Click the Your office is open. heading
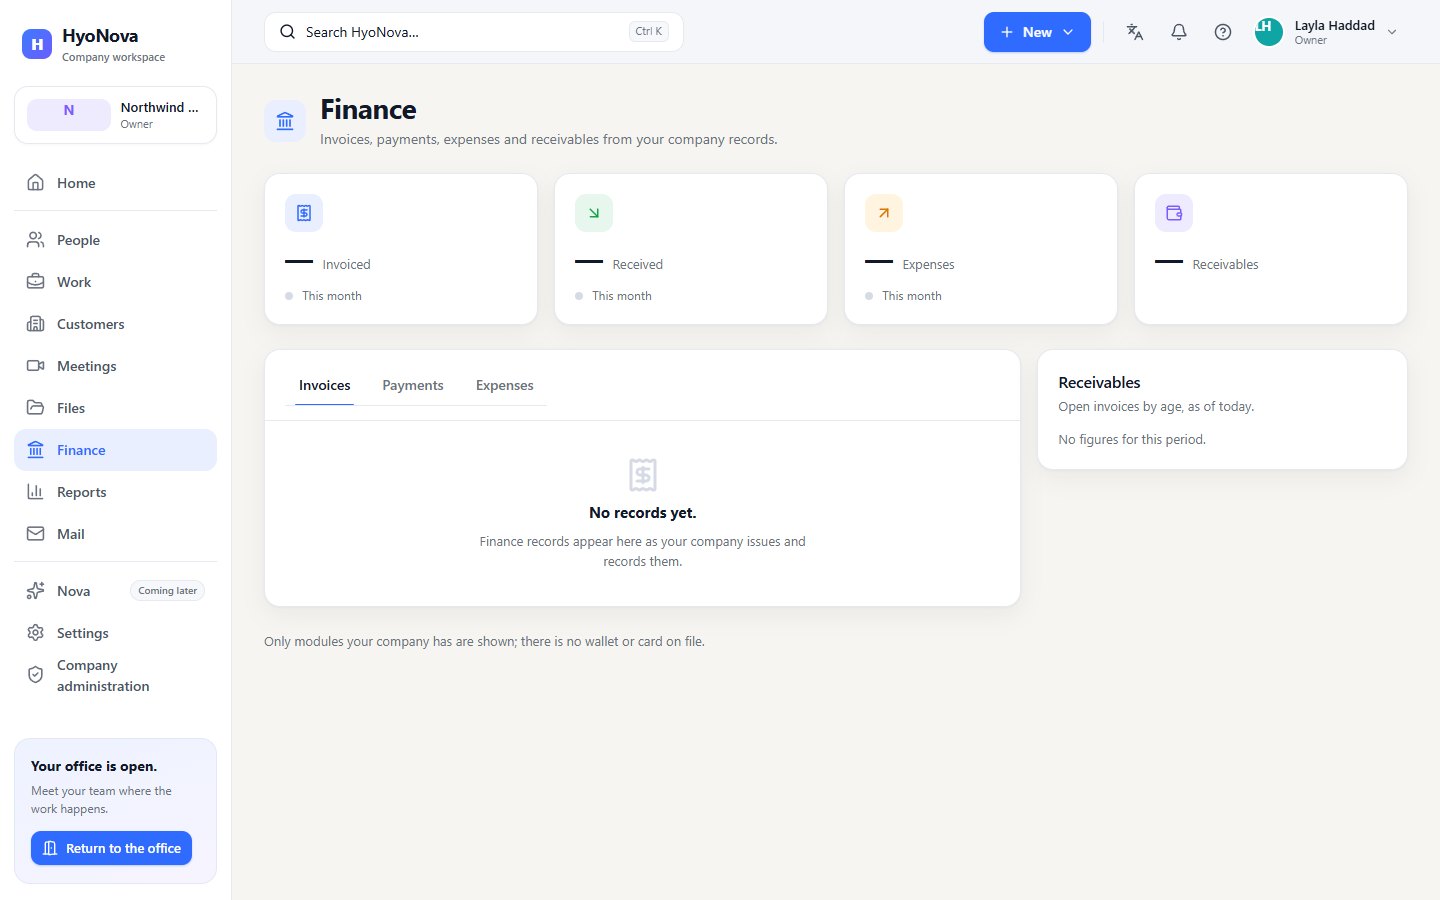The height and width of the screenshot is (900, 1440). click(x=94, y=766)
